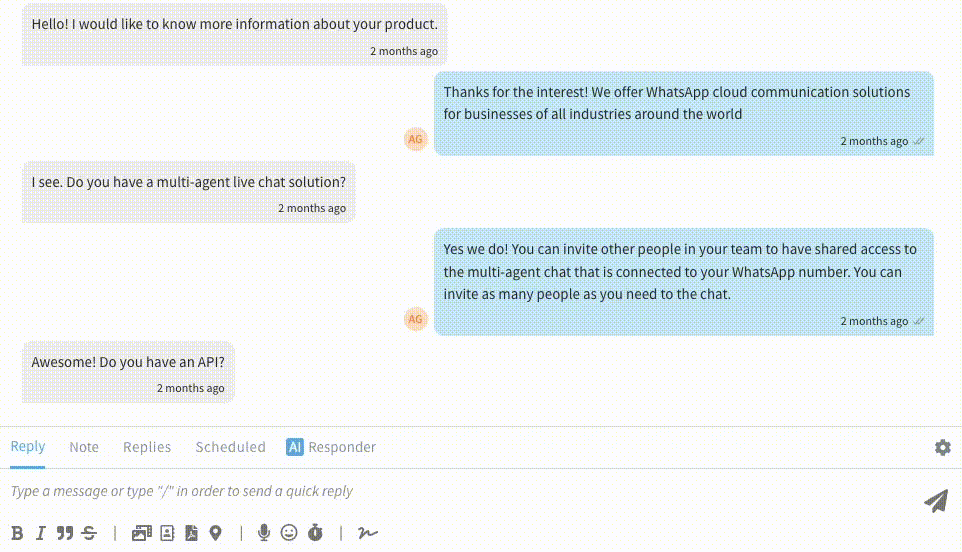This screenshot has height=552, width=962.
Task: Add signature with squiggle icon
Action: (367, 533)
